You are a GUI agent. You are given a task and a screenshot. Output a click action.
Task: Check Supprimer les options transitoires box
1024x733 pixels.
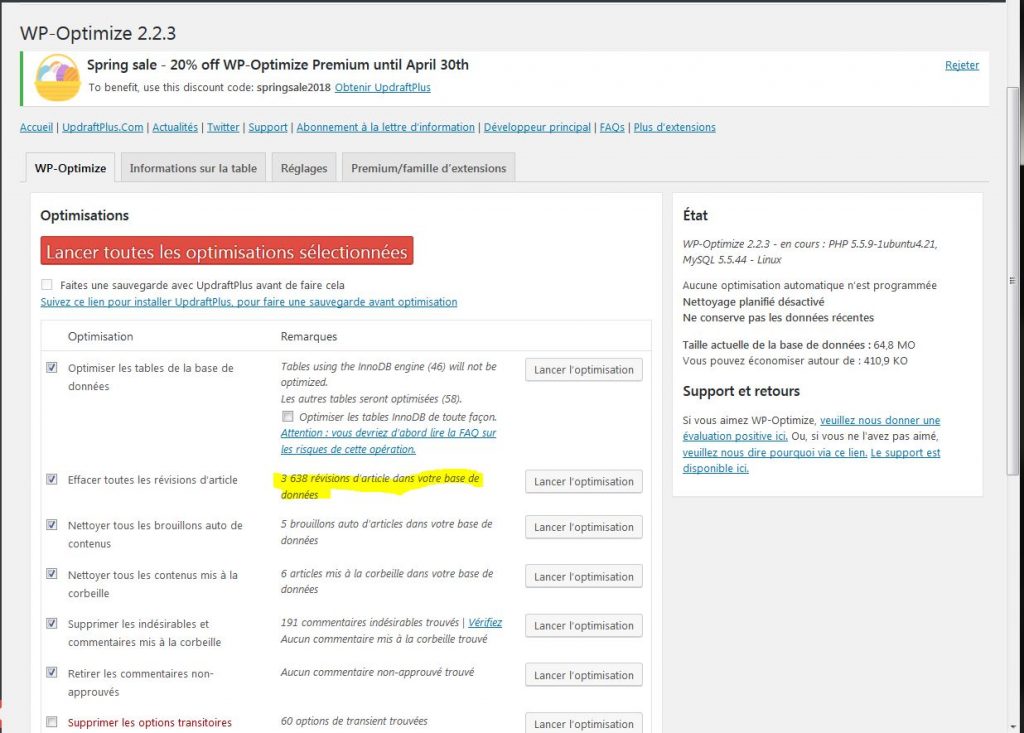[52, 722]
